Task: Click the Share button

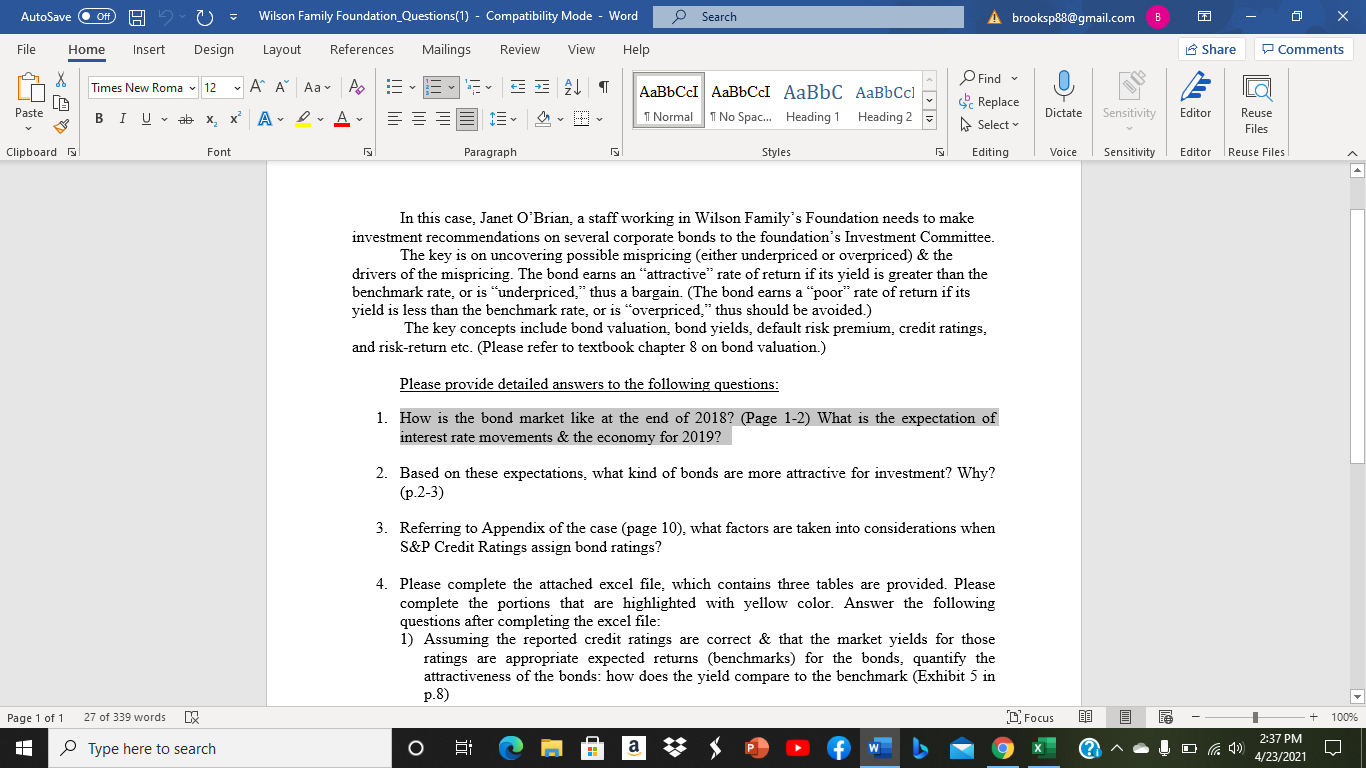Action: 1212,49
